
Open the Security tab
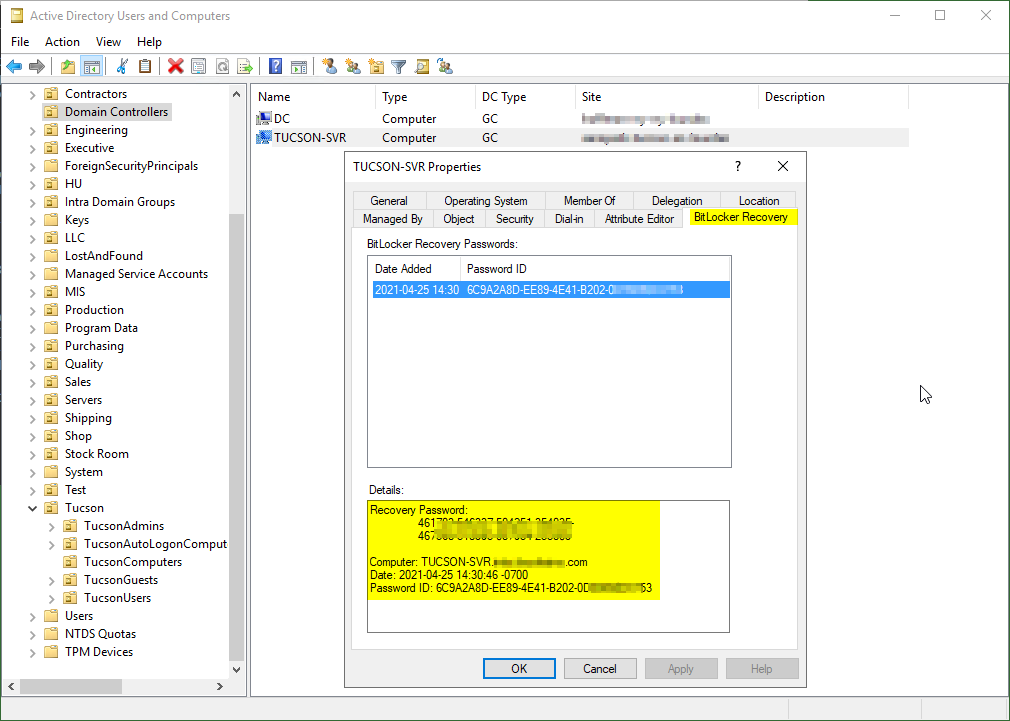point(515,218)
